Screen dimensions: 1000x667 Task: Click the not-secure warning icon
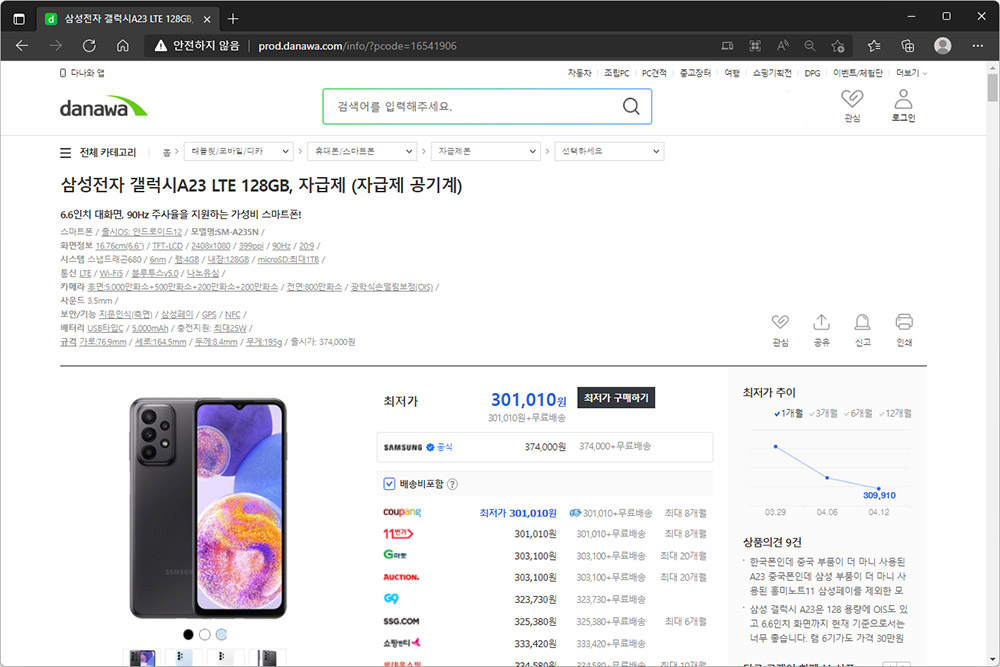[x=161, y=46]
